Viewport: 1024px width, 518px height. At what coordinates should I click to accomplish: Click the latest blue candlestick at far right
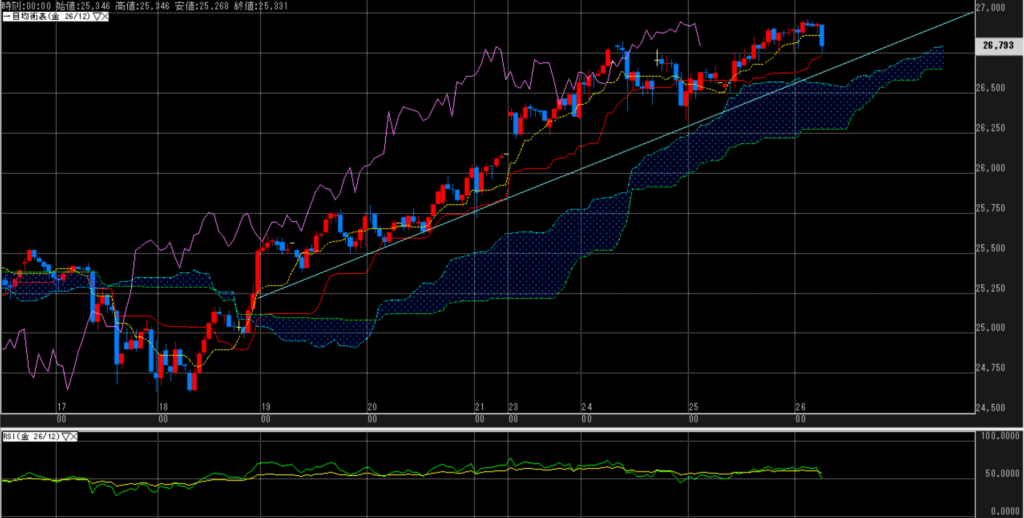(822, 37)
